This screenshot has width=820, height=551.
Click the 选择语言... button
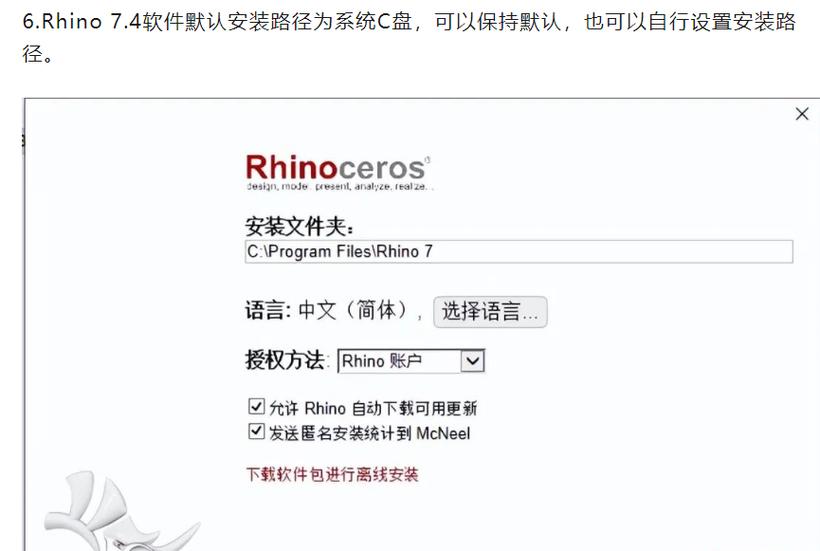[490, 312]
